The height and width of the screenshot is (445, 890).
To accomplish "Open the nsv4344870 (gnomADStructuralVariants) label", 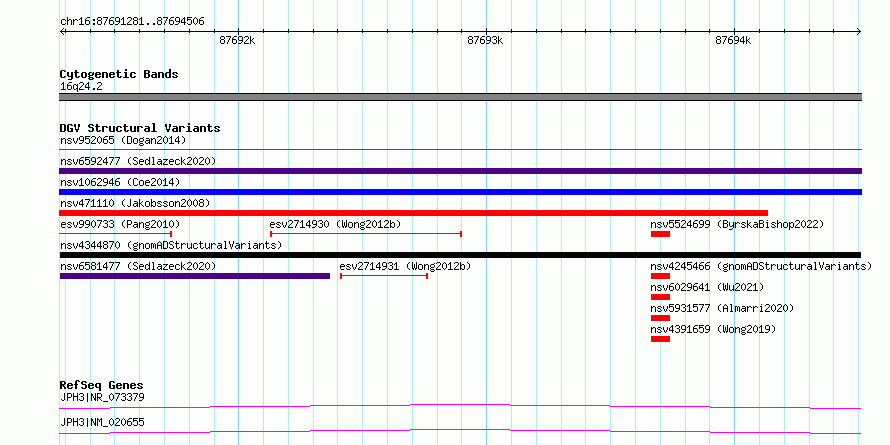I will (x=171, y=245).
